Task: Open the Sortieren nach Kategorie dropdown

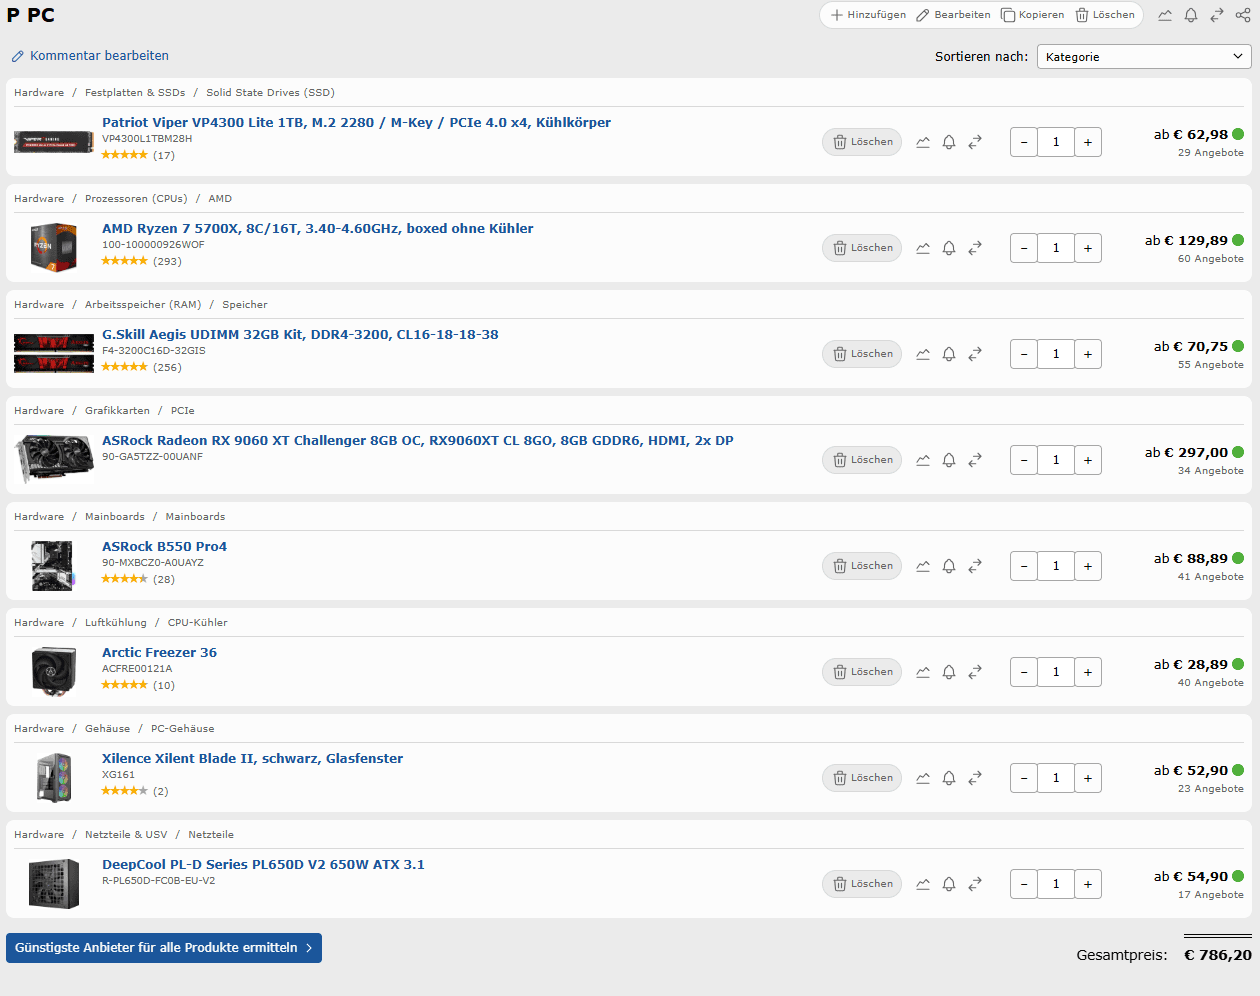Action: (1144, 57)
